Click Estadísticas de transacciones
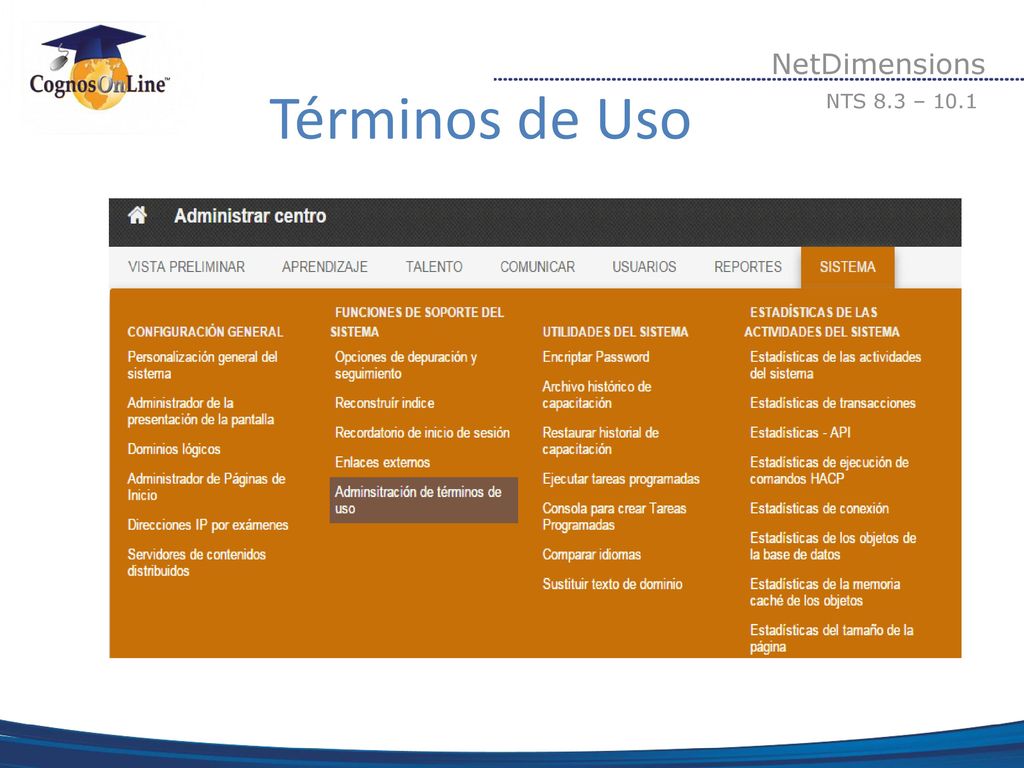This screenshot has width=1024, height=768. click(x=833, y=403)
